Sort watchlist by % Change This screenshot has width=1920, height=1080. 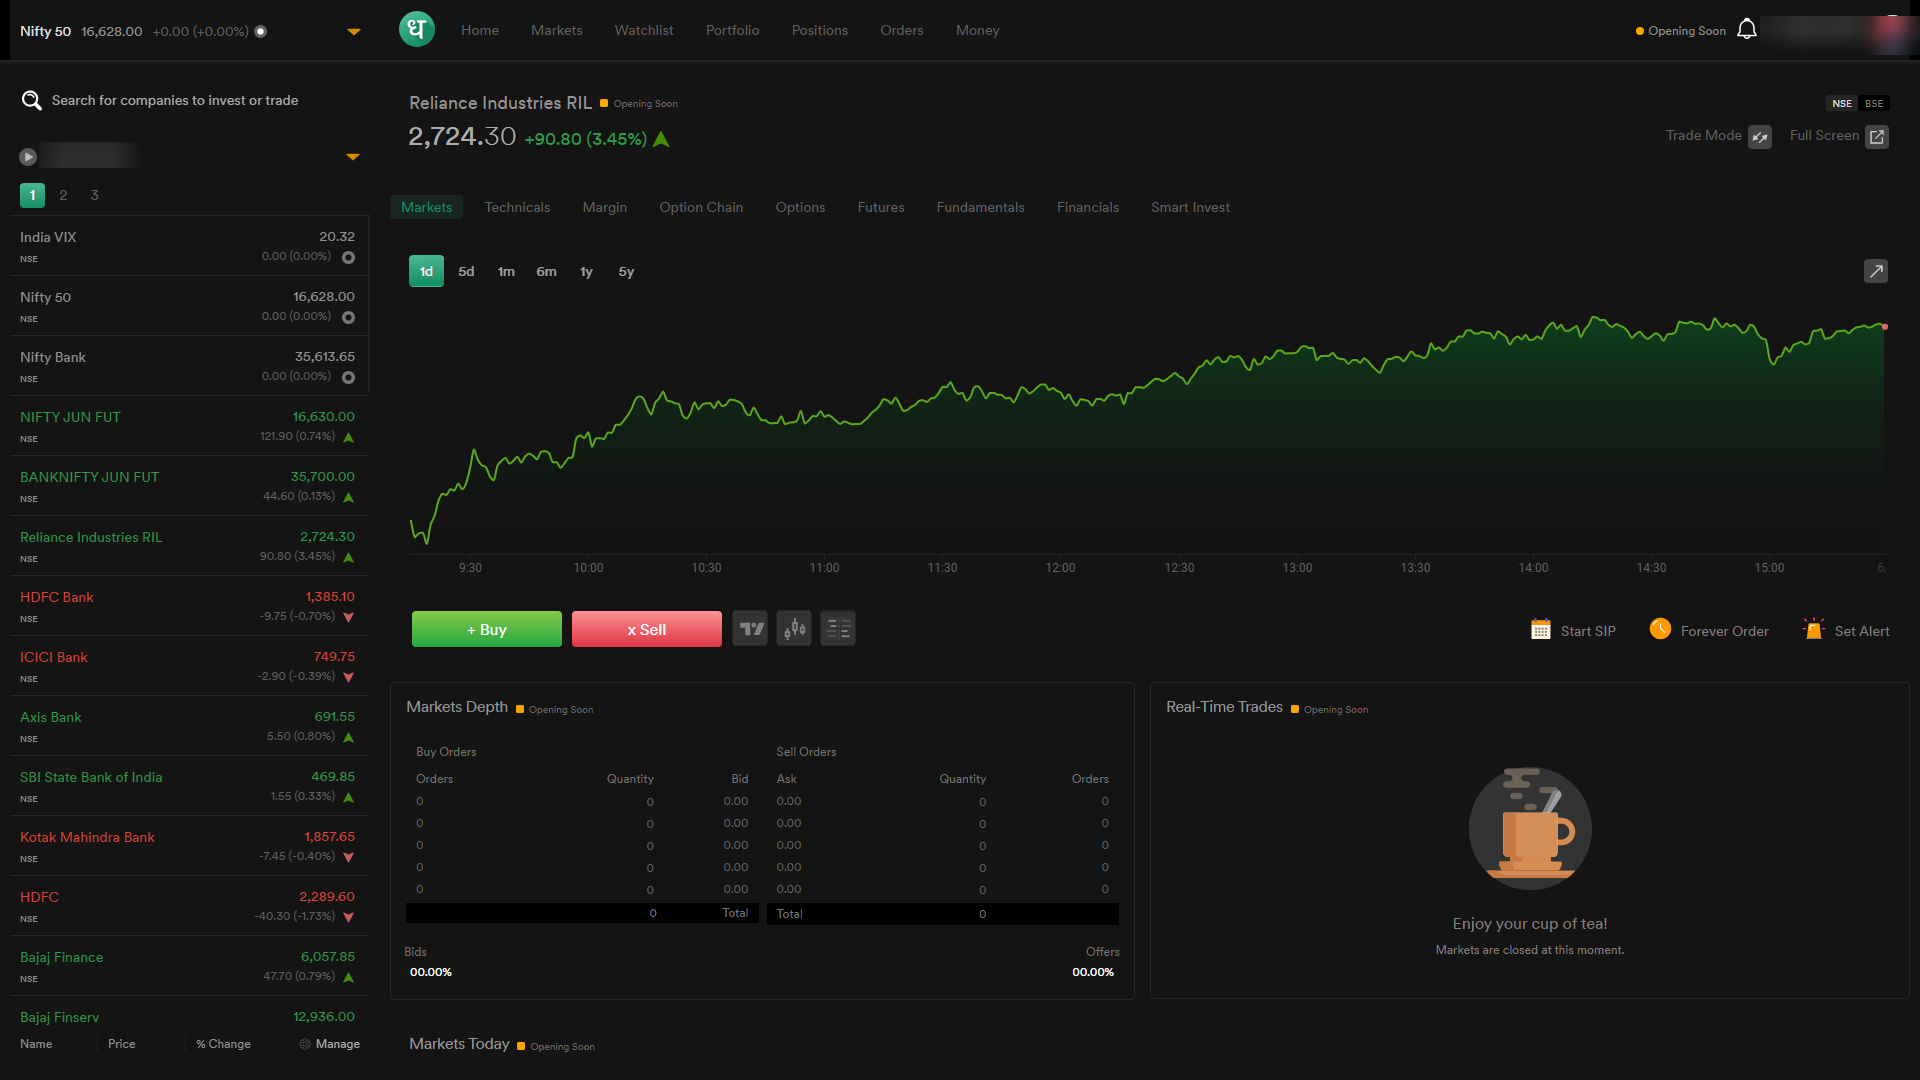point(223,1044)
